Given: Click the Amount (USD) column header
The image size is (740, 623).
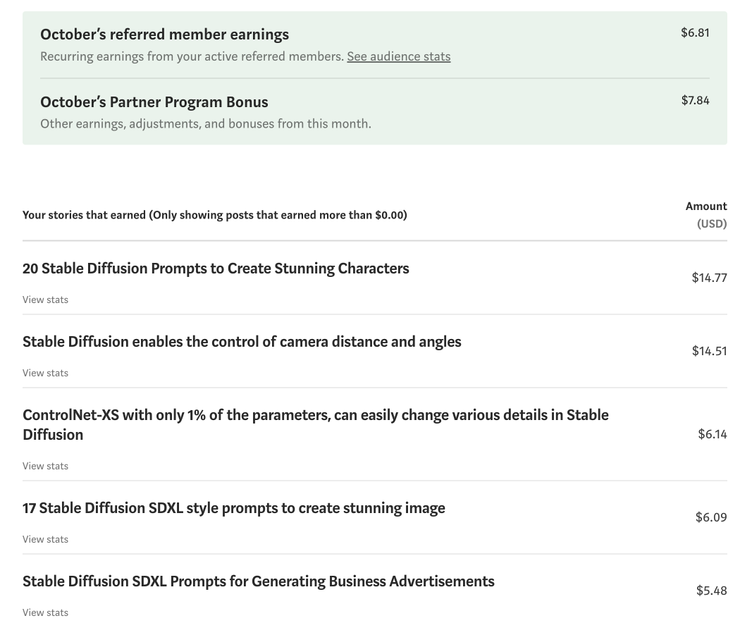Looking at the screenshot, I should (706, 214).
